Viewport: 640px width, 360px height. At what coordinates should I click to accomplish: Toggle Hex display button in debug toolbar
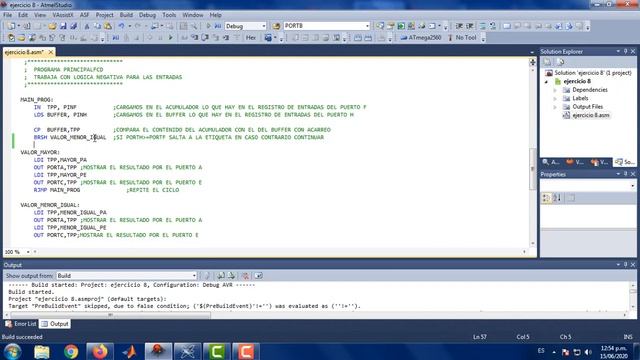coord(251,38)
